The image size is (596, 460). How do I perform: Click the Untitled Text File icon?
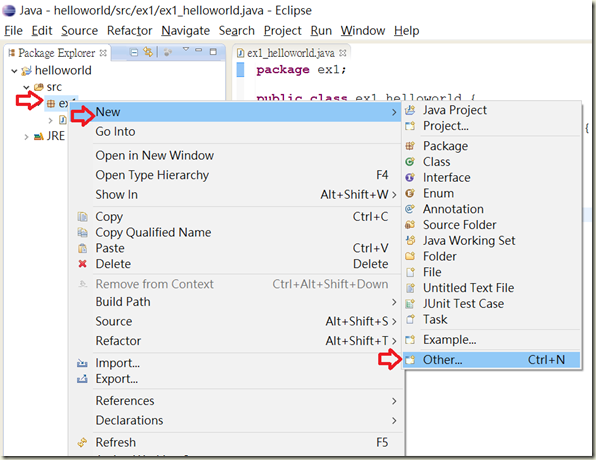point(410,288)
